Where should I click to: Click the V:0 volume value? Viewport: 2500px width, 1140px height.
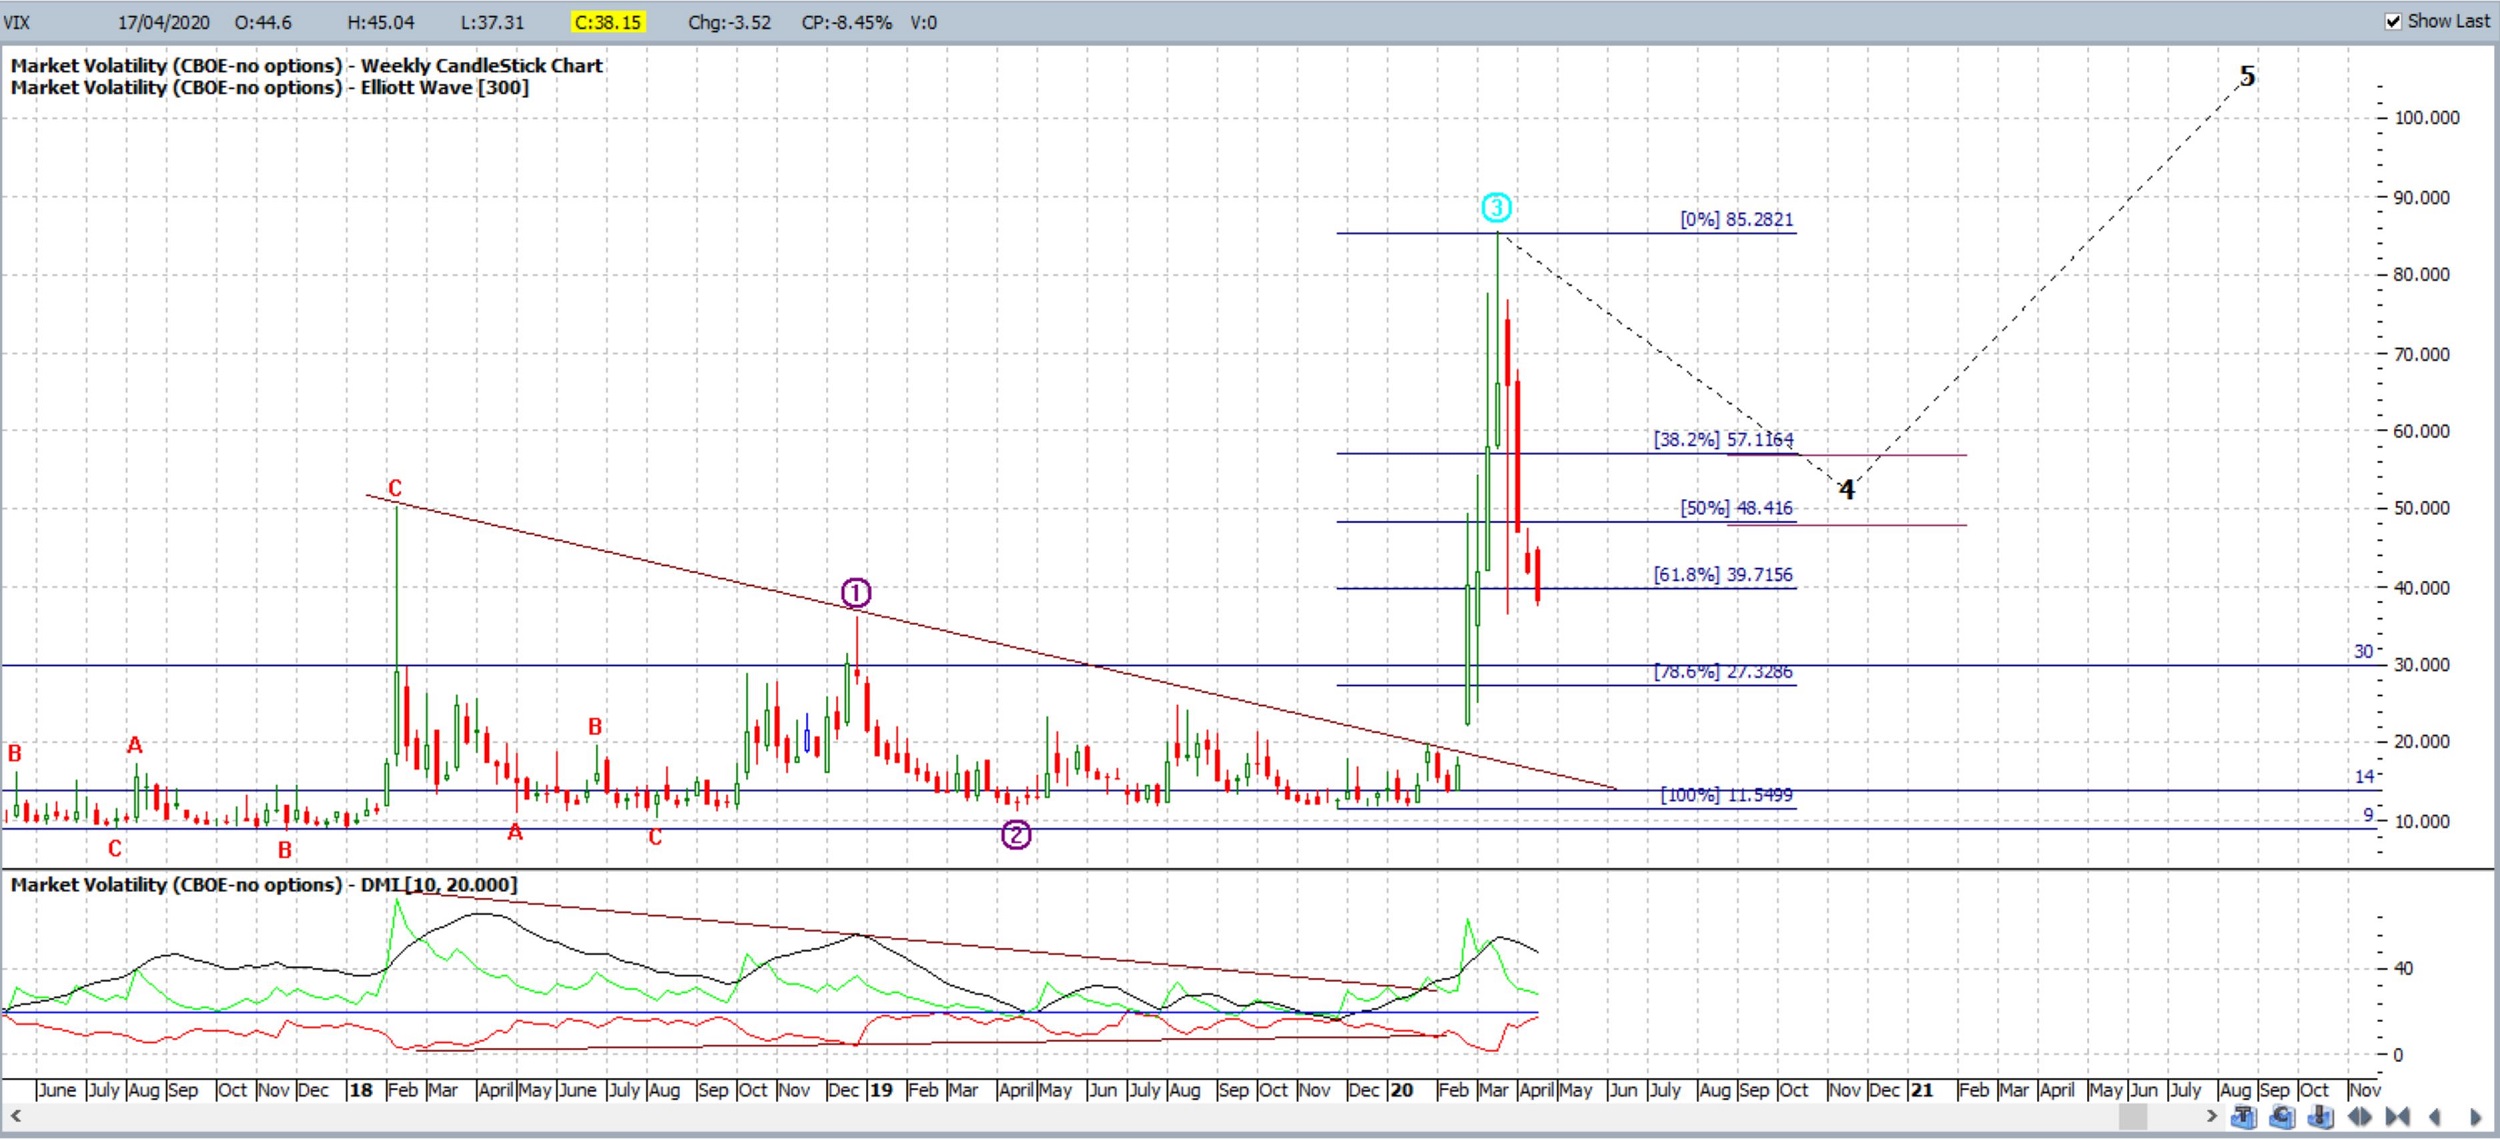(923, 22)
